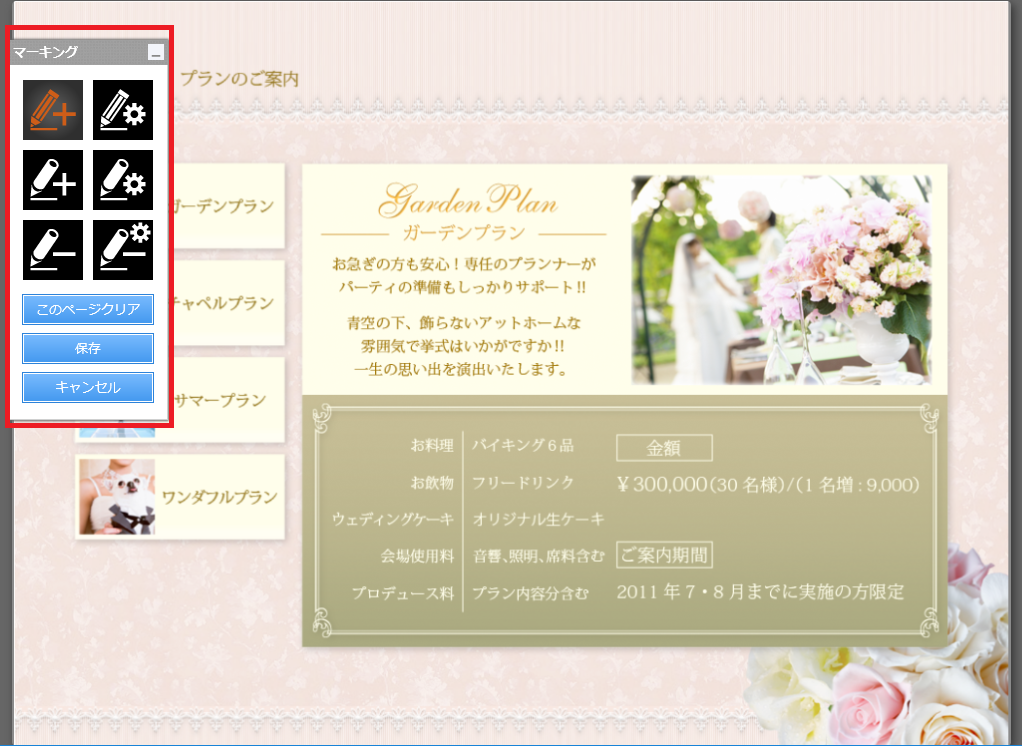This screenshot has height=746, width=1022.
Task: Click the キャンセル button
Action: [x=88, y=387]
